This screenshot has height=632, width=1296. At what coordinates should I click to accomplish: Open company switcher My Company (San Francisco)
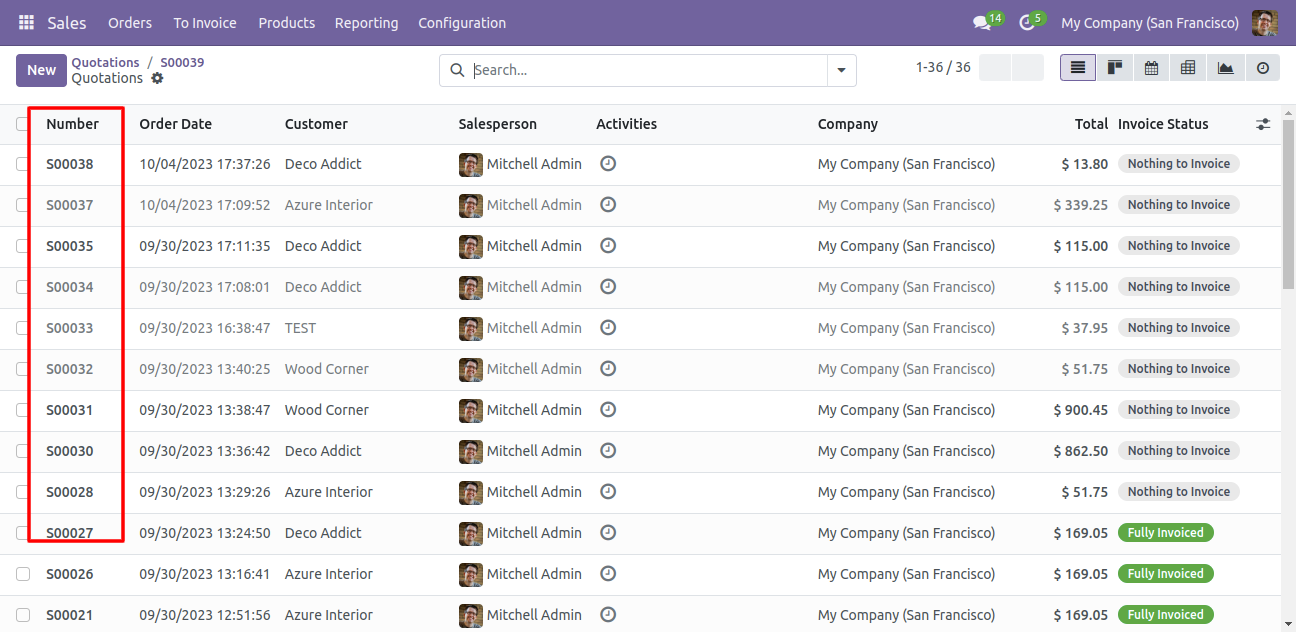pos(1150,22)
